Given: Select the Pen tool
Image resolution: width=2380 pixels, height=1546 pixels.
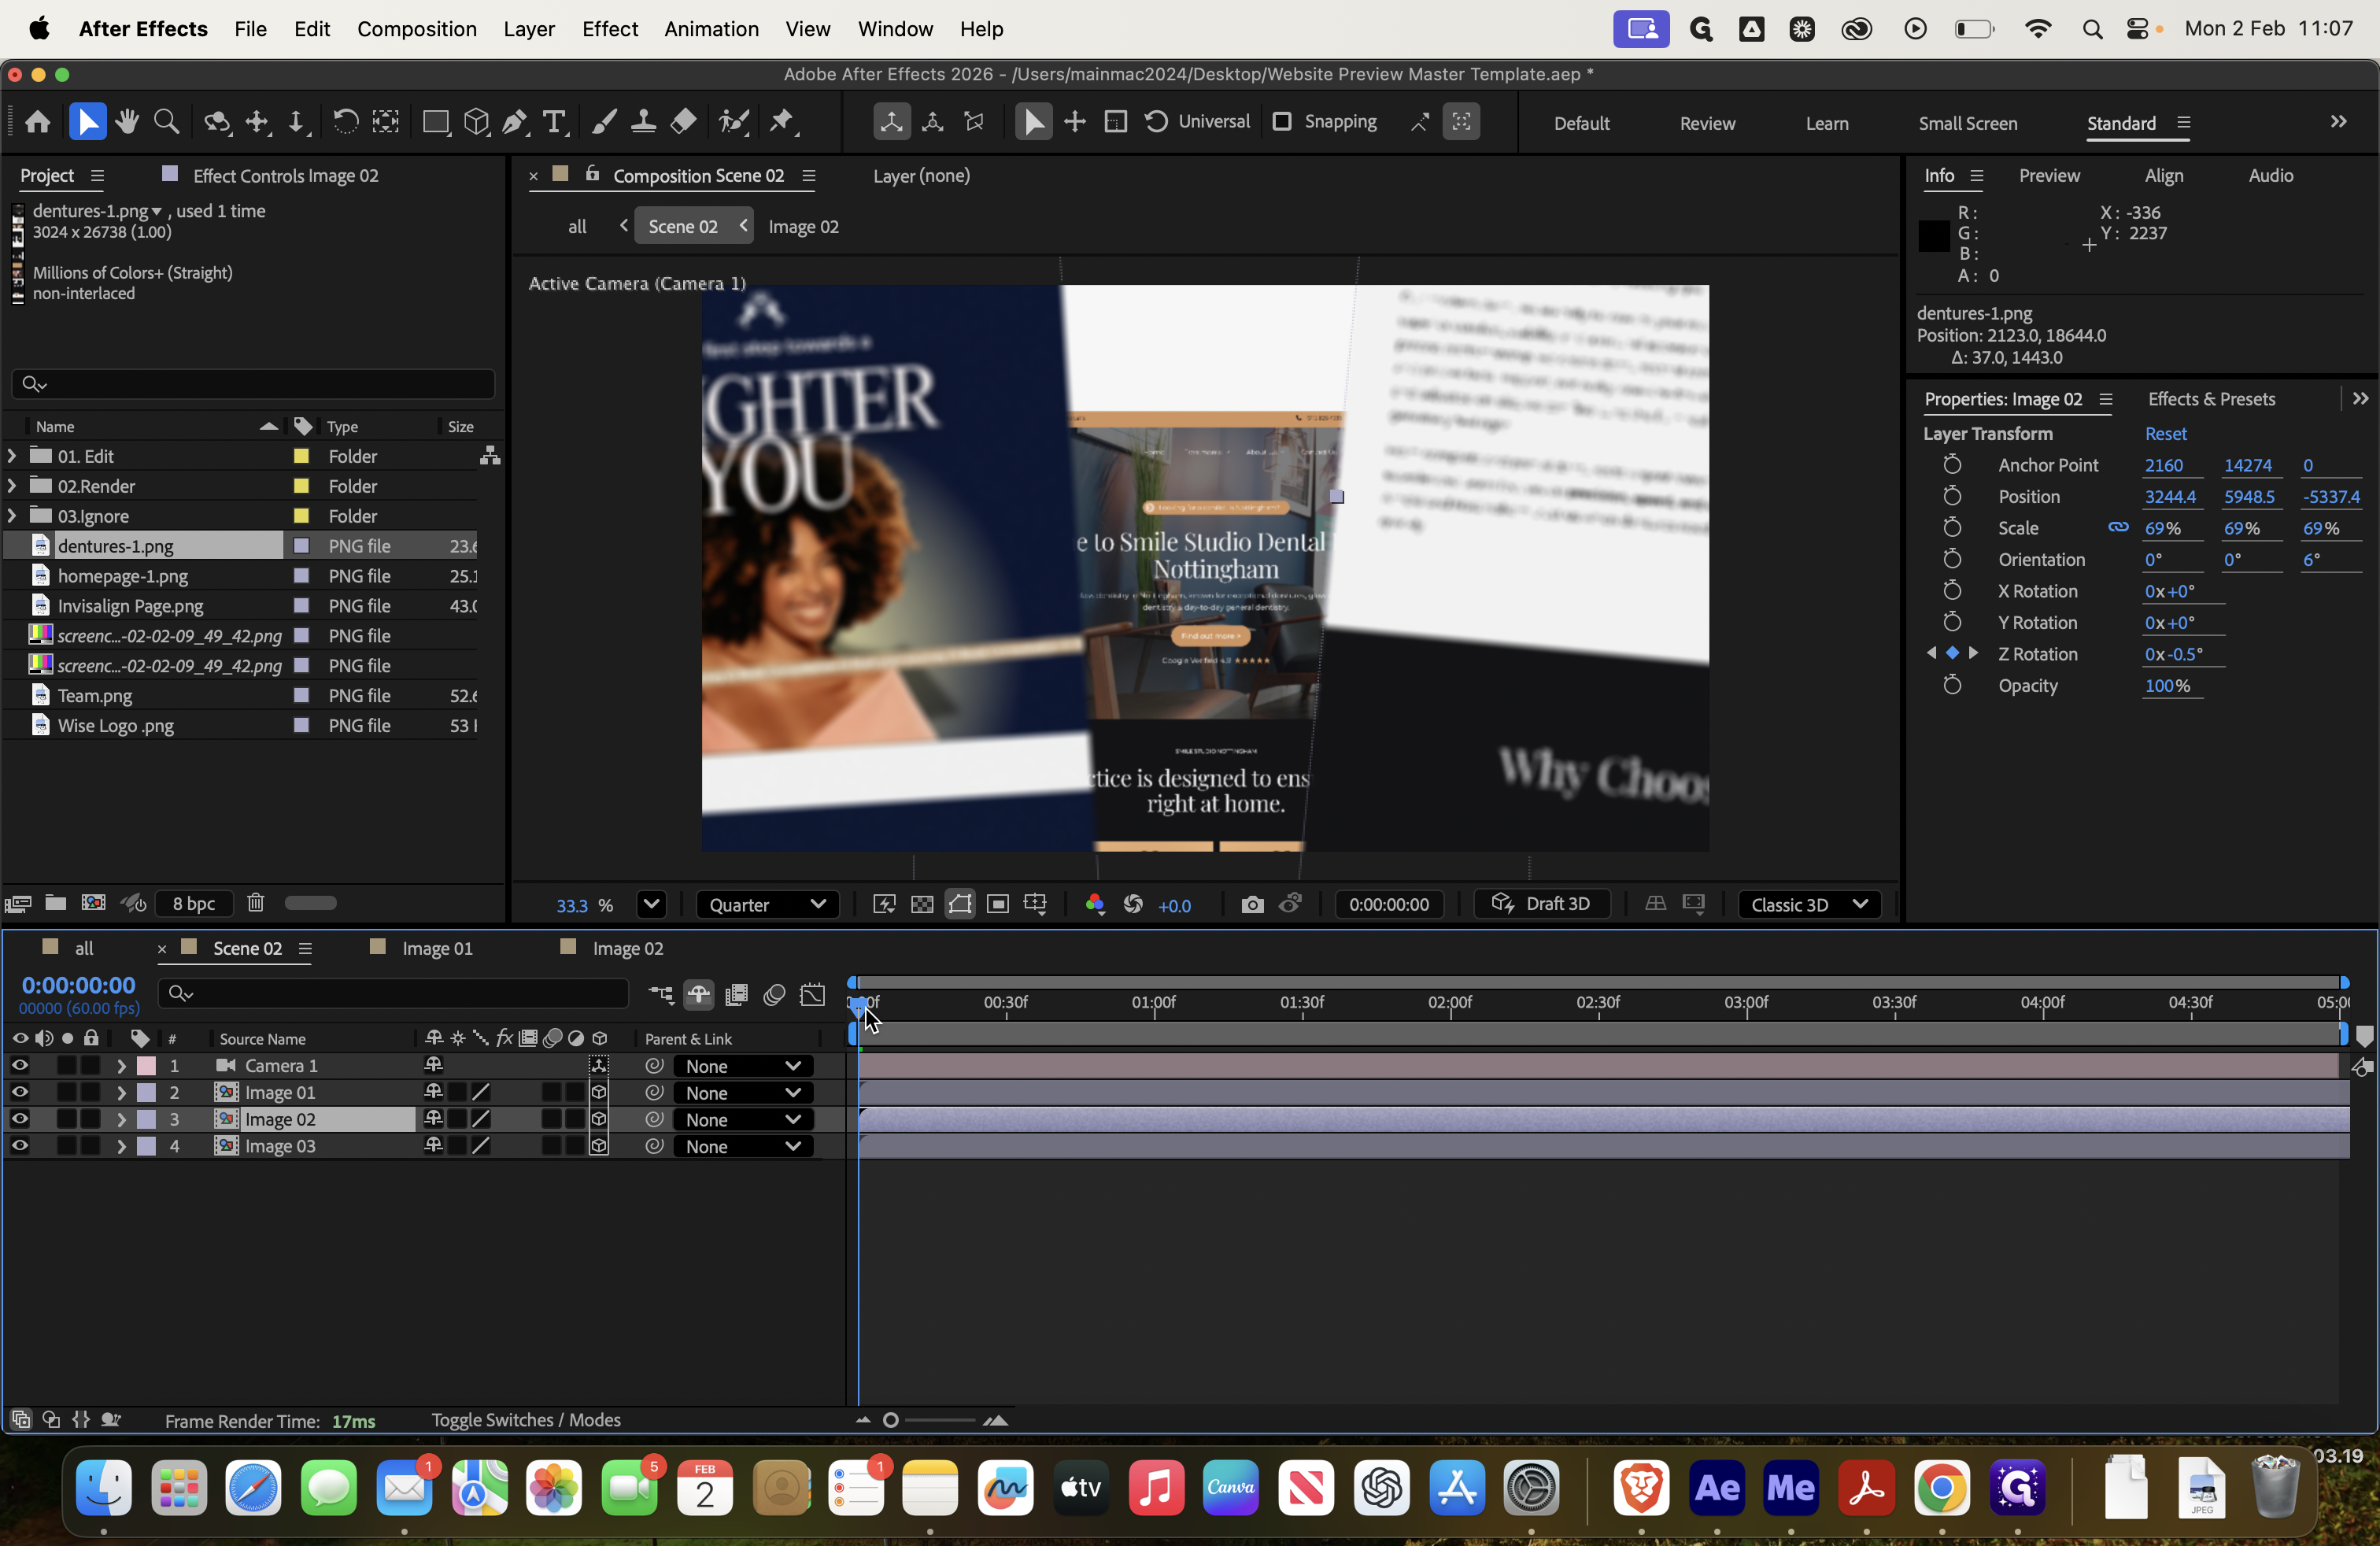Looking at the screenshot, I should [514, 122].
